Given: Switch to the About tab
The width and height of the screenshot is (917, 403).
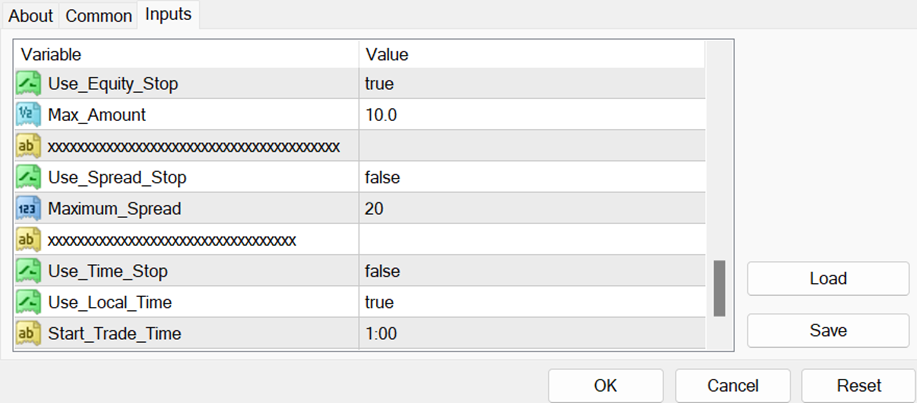Looking at the screenshot, I should (30, 16).
